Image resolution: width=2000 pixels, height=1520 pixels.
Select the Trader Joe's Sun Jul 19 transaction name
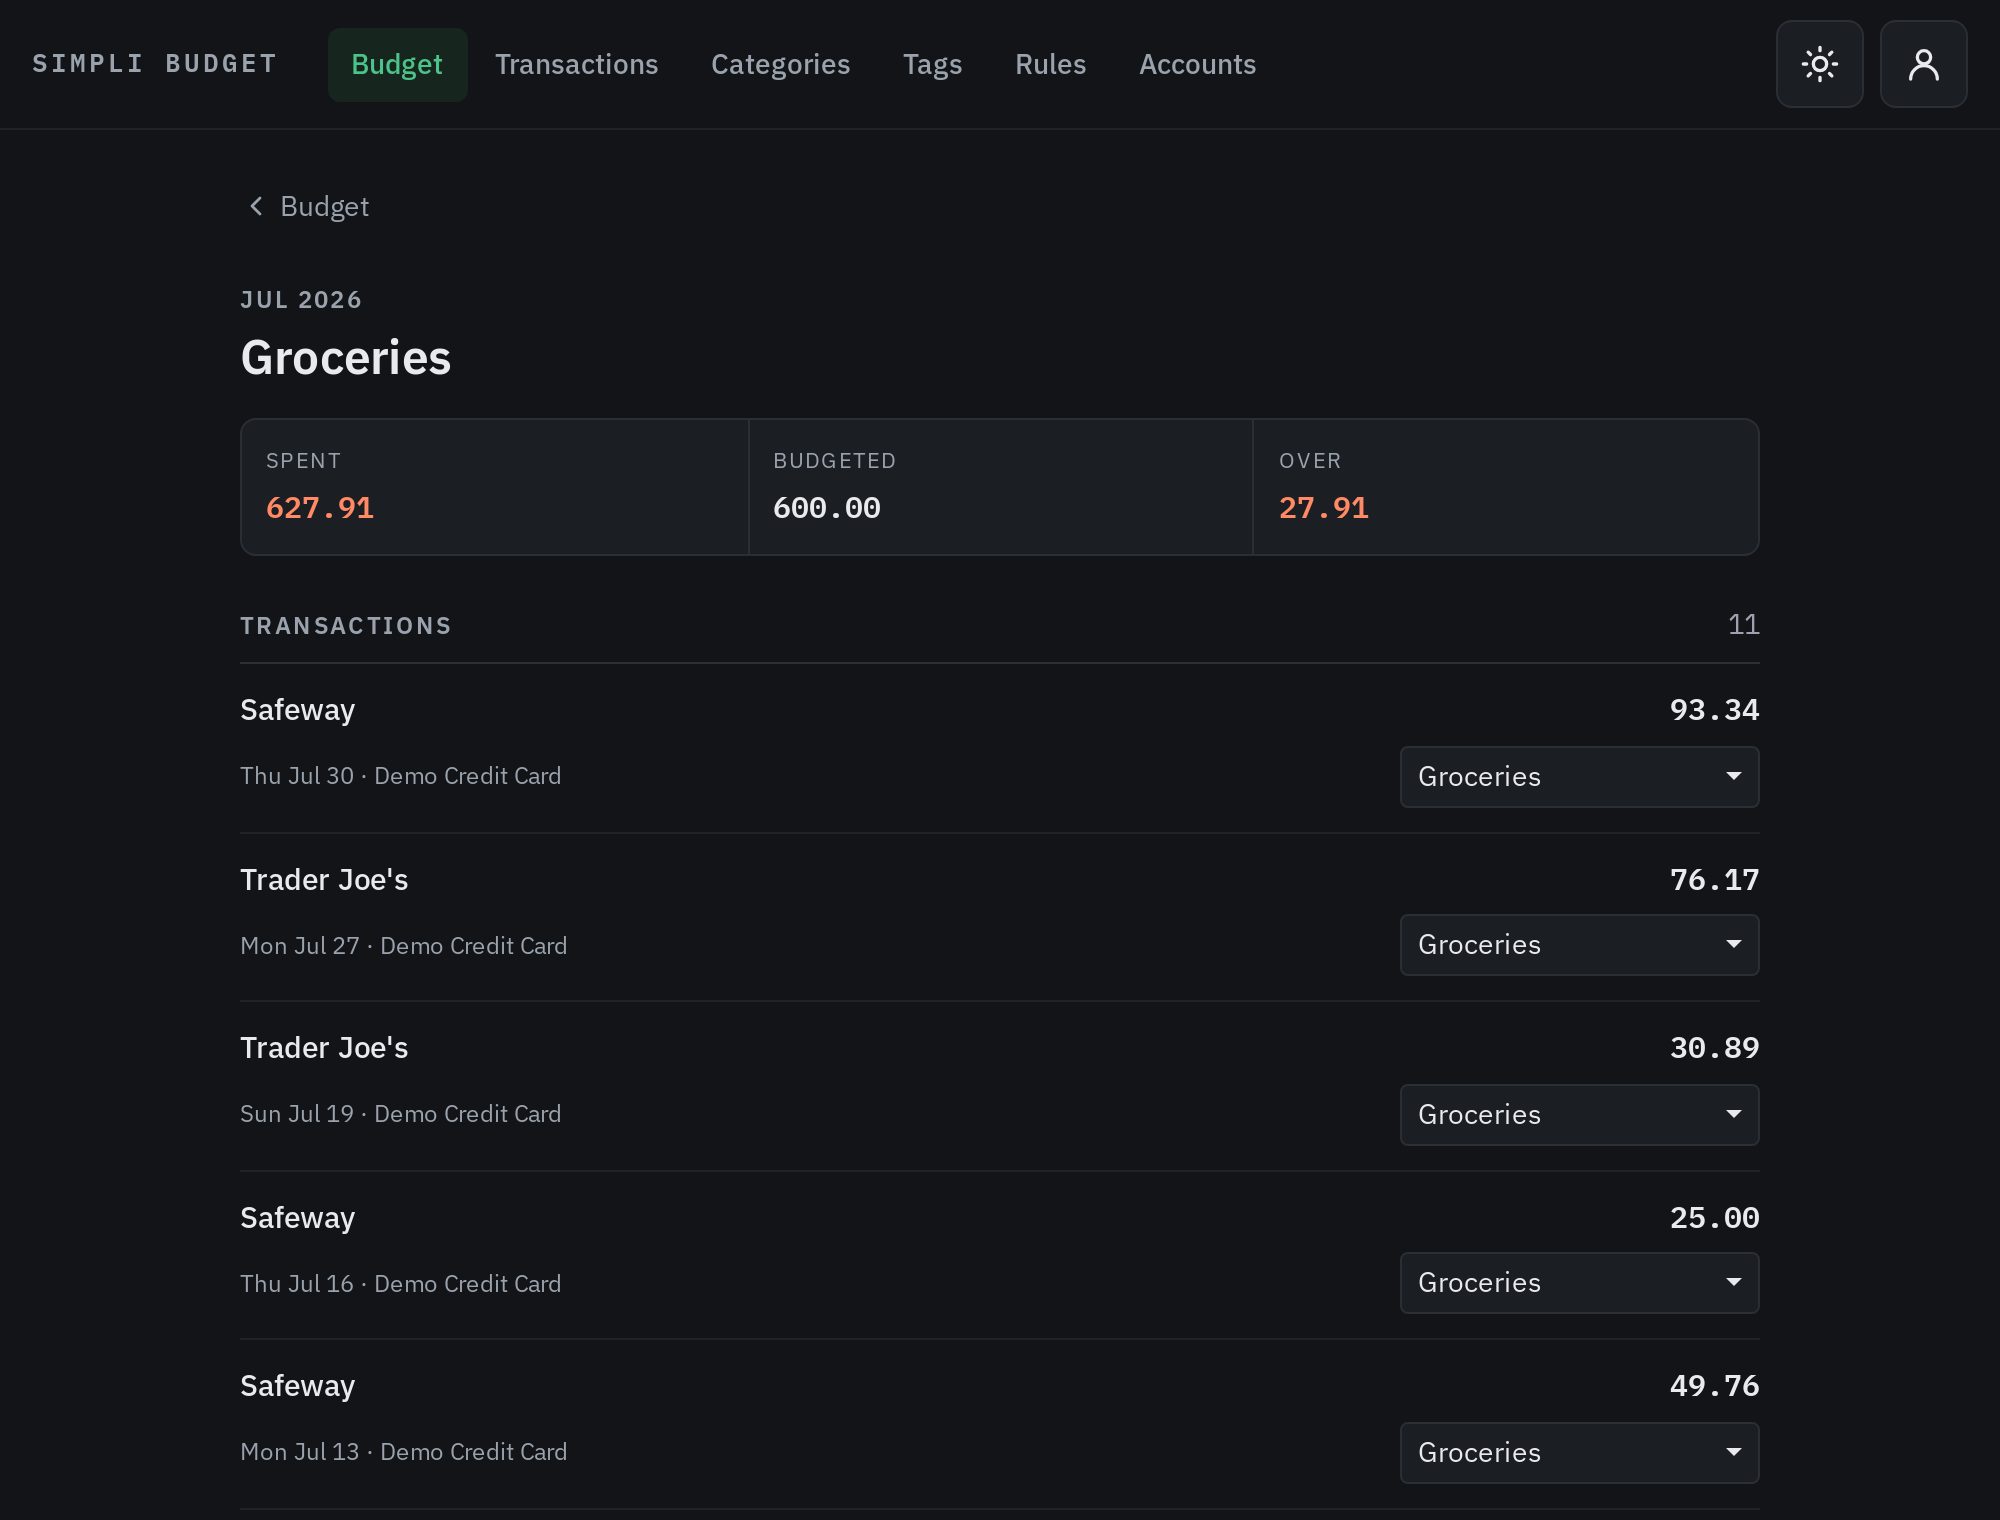[324, 1048]
